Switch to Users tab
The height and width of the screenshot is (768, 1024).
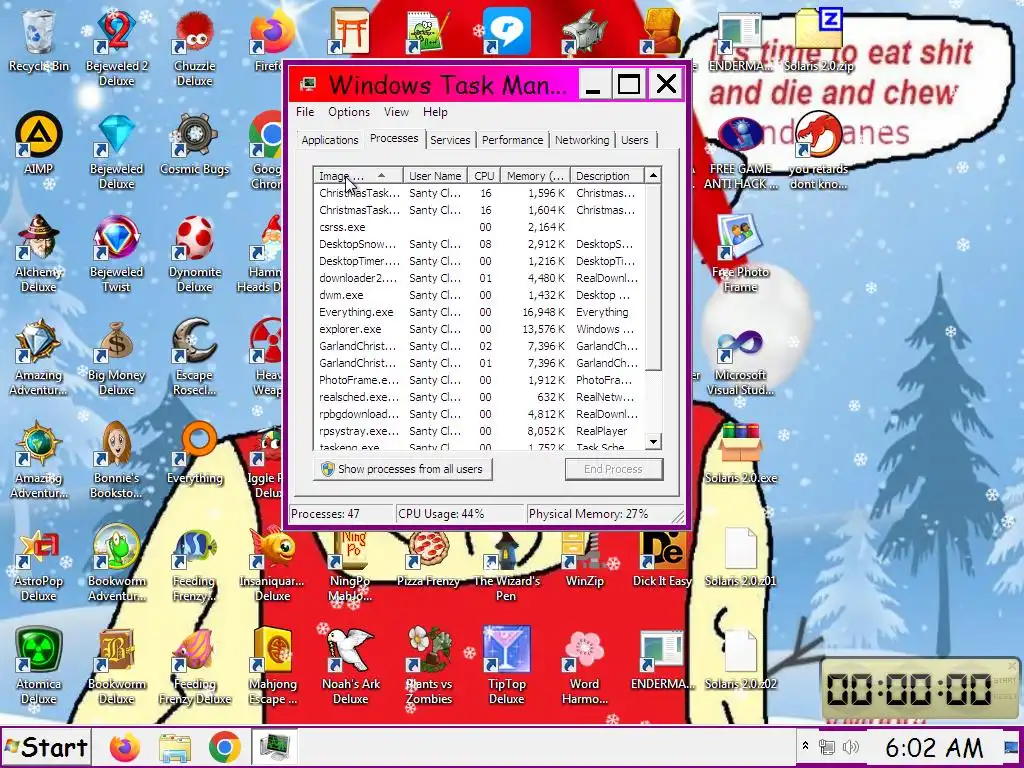click(x=635, y=140)
